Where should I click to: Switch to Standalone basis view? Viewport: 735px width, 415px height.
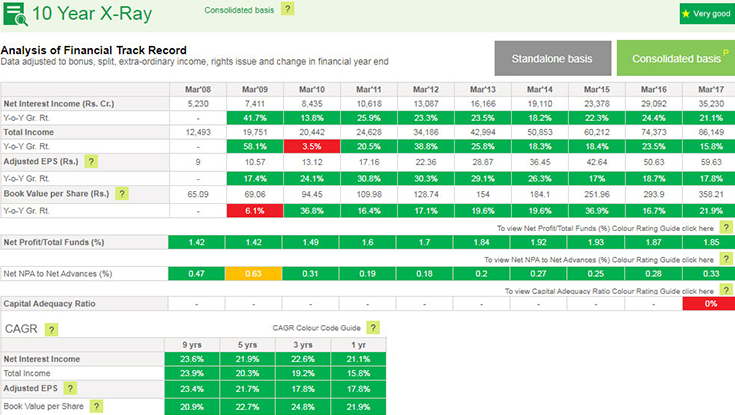[551, 59]
